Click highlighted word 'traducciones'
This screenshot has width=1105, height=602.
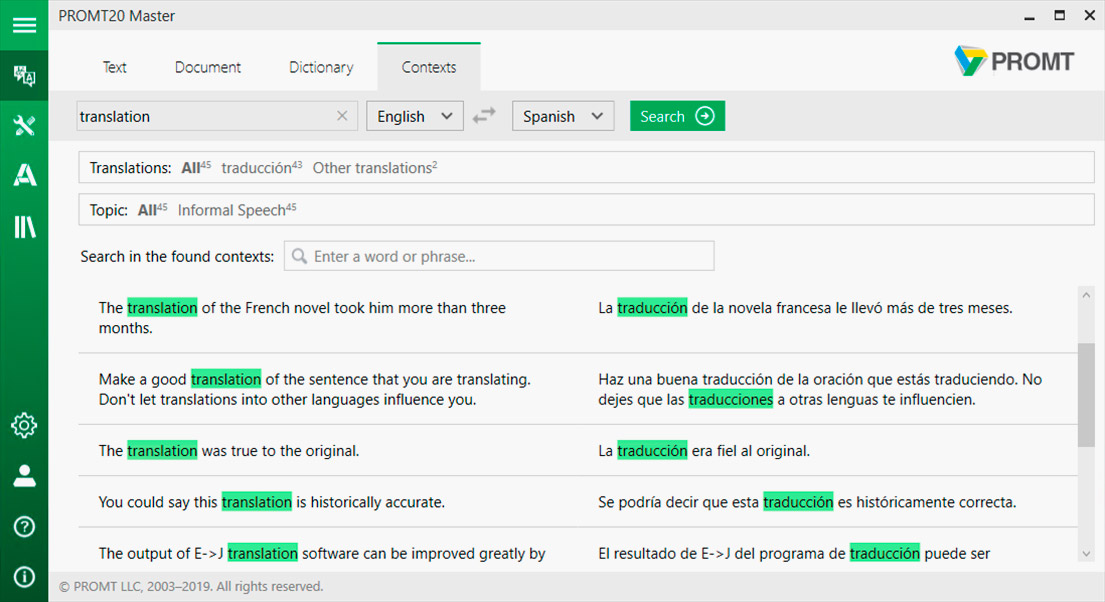[x=731, y=400]
